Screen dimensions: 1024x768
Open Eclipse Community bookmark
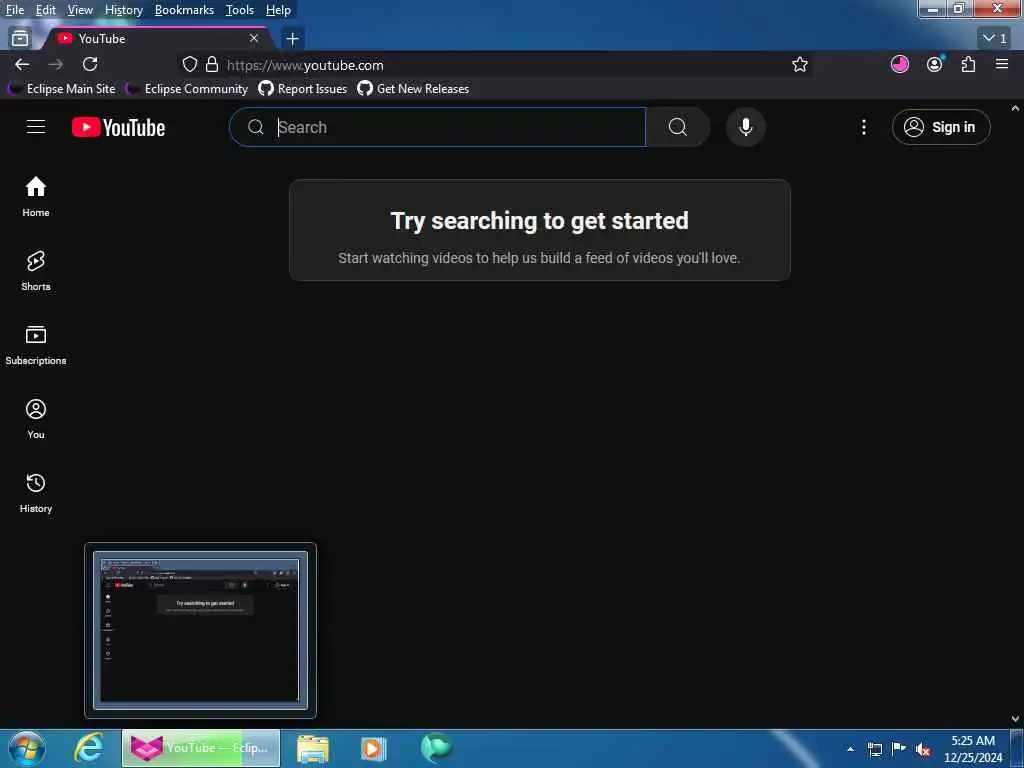click(x=187, y=88)
